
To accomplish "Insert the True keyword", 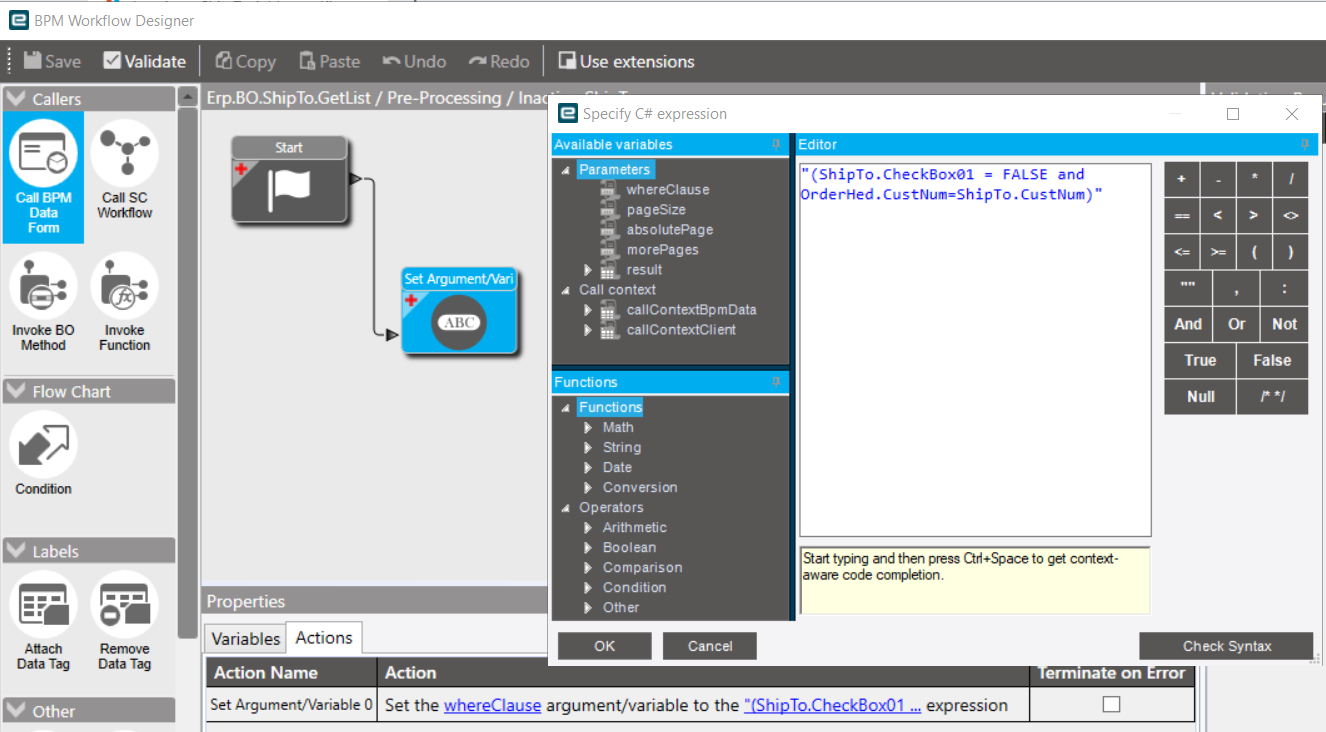I will pos(1200,360).
